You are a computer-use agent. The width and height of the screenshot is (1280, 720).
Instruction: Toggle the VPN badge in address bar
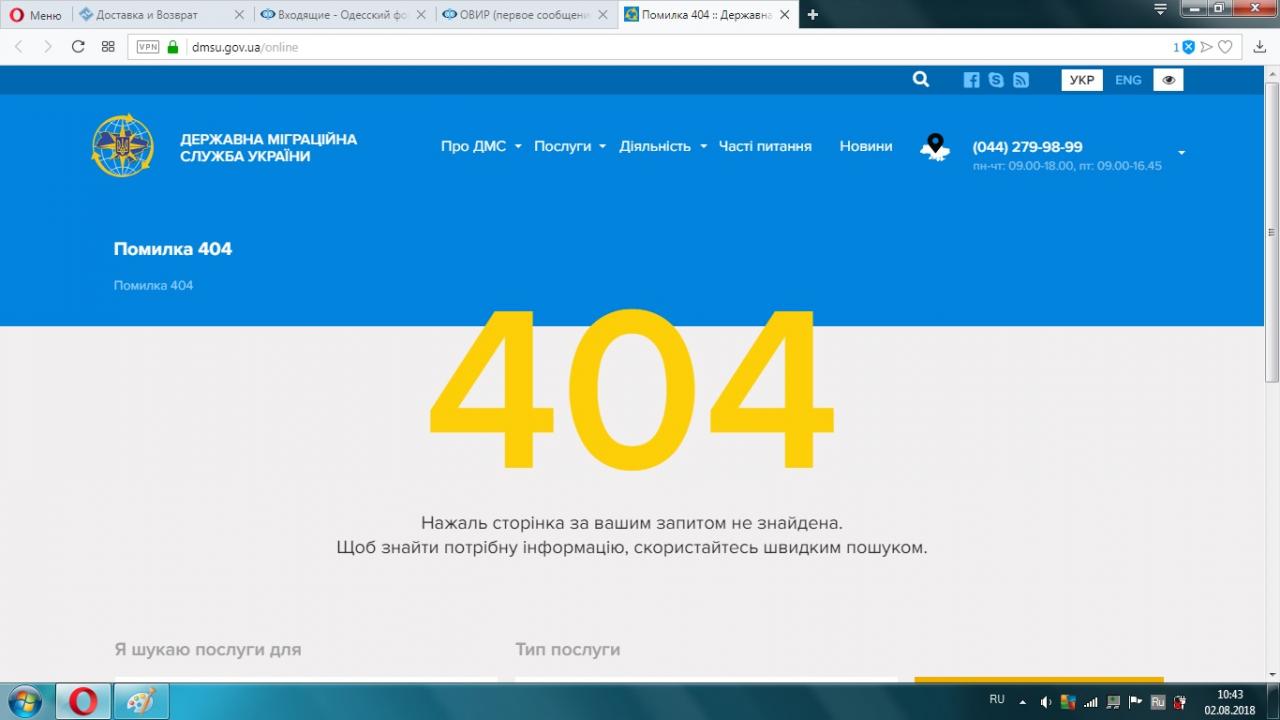[148, 47]
